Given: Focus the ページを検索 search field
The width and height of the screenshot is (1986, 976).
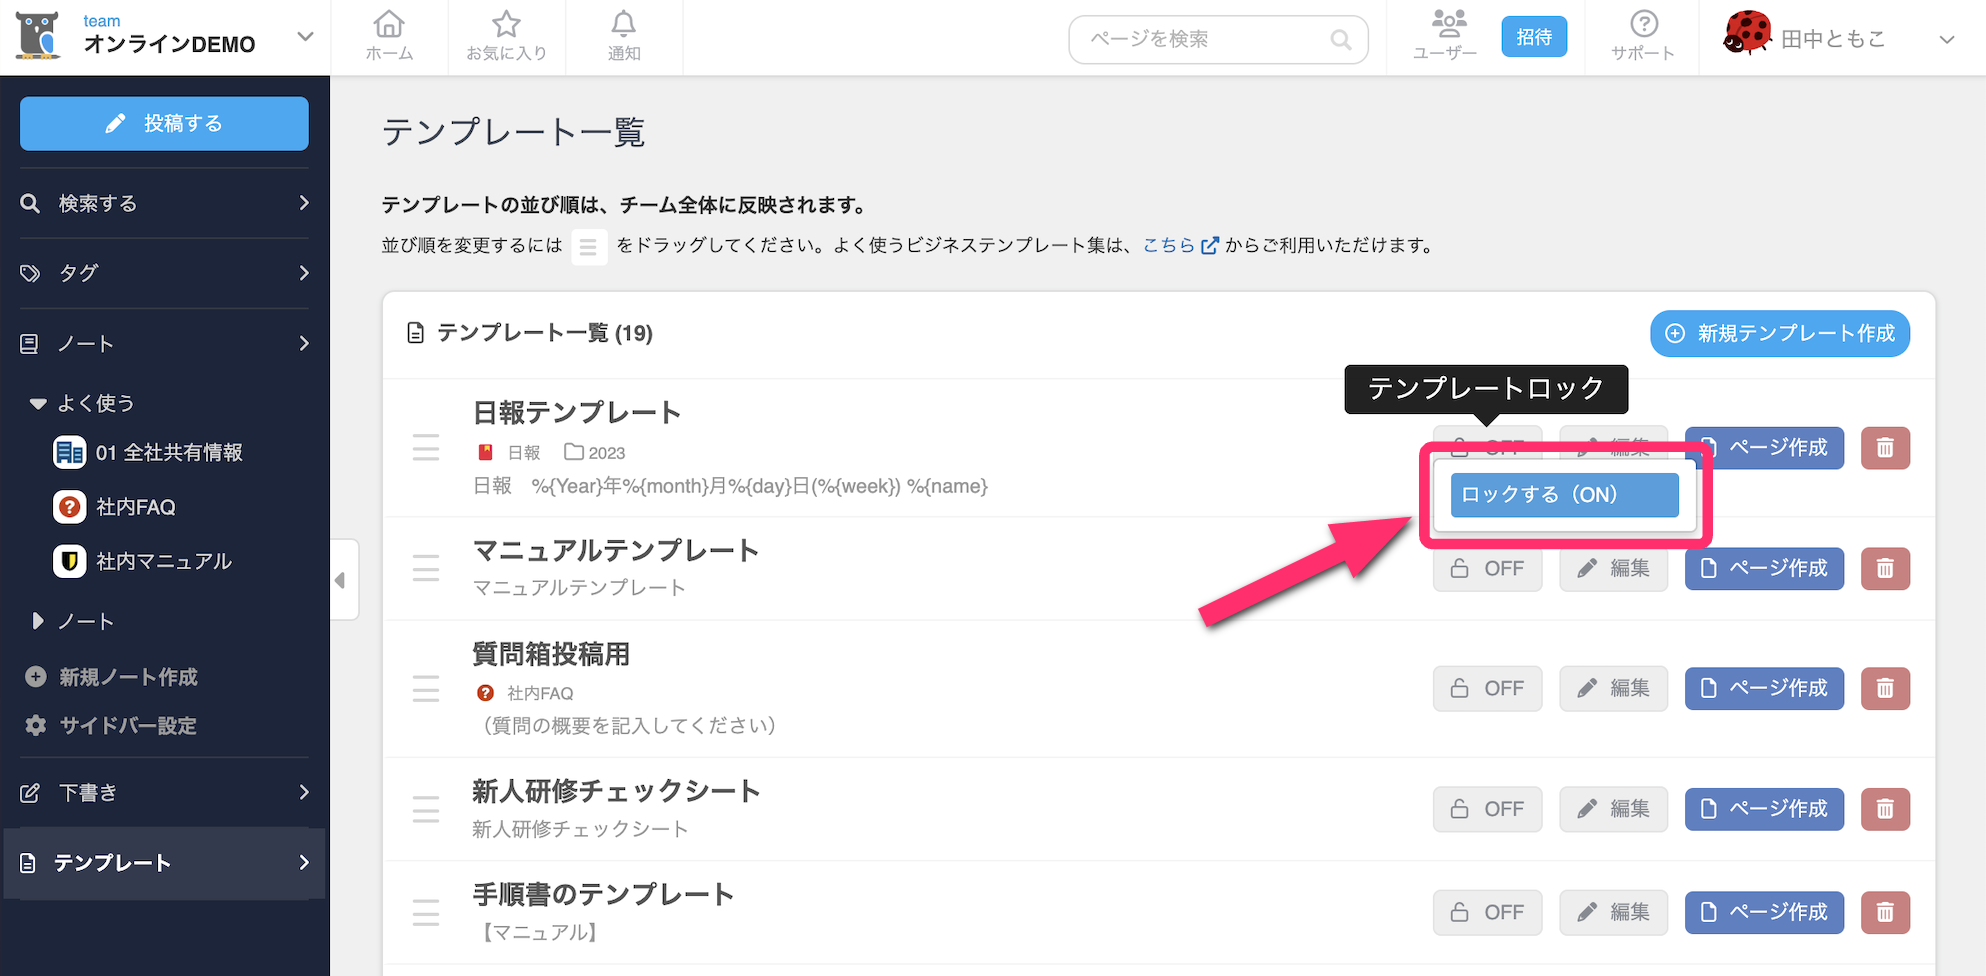Looking at the screenshot, I should (1207, 39).
